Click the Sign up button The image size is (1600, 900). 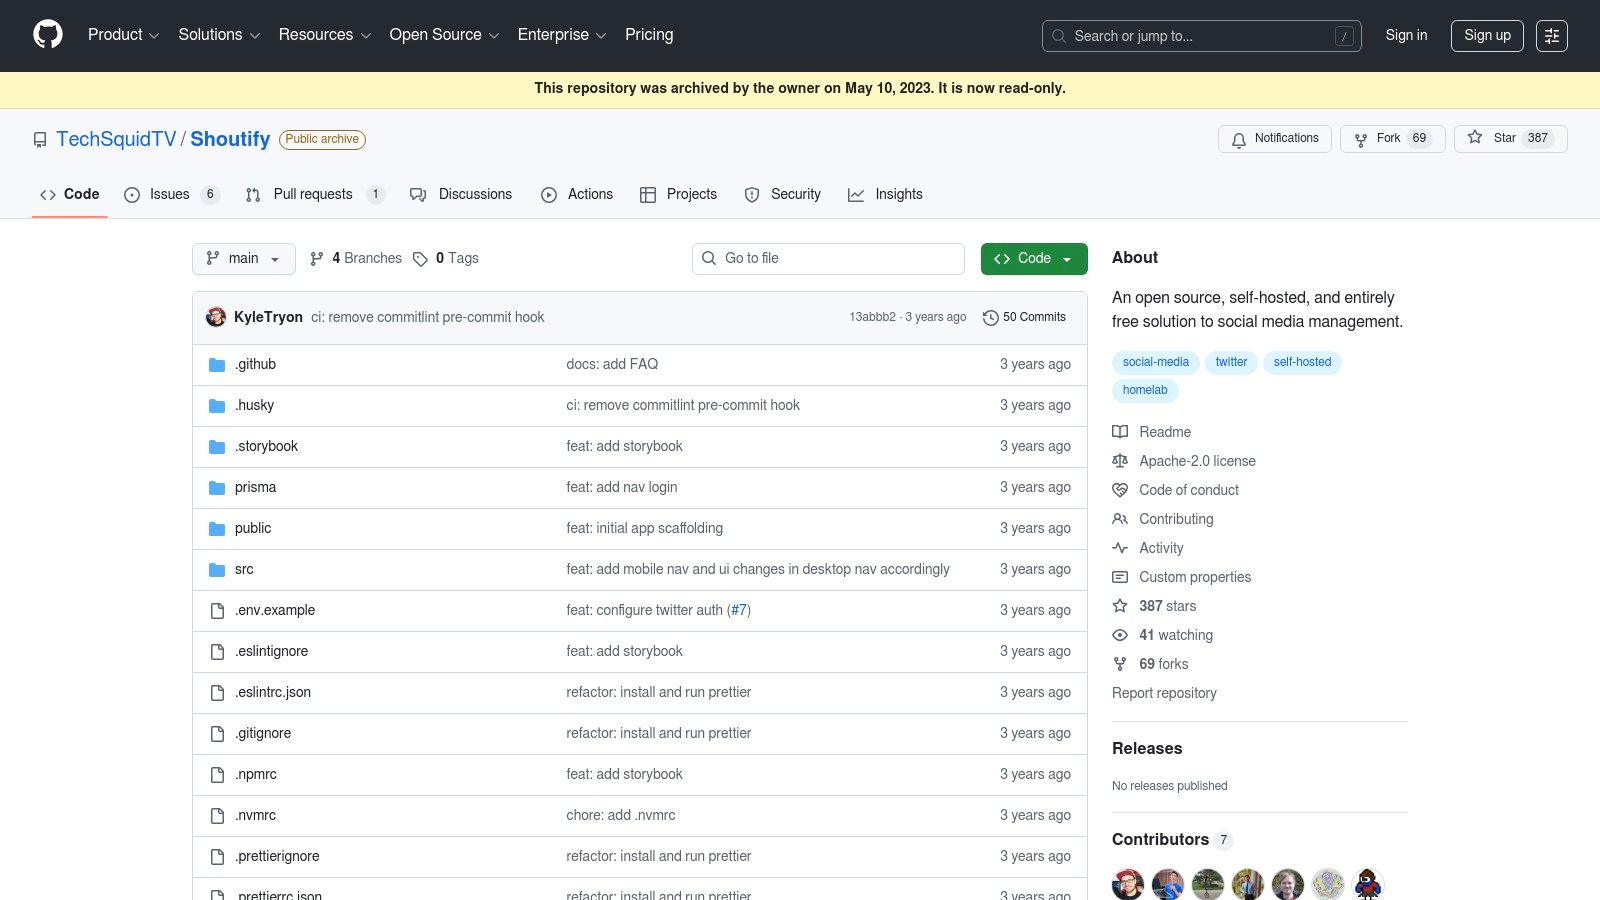coord(1487,35)
